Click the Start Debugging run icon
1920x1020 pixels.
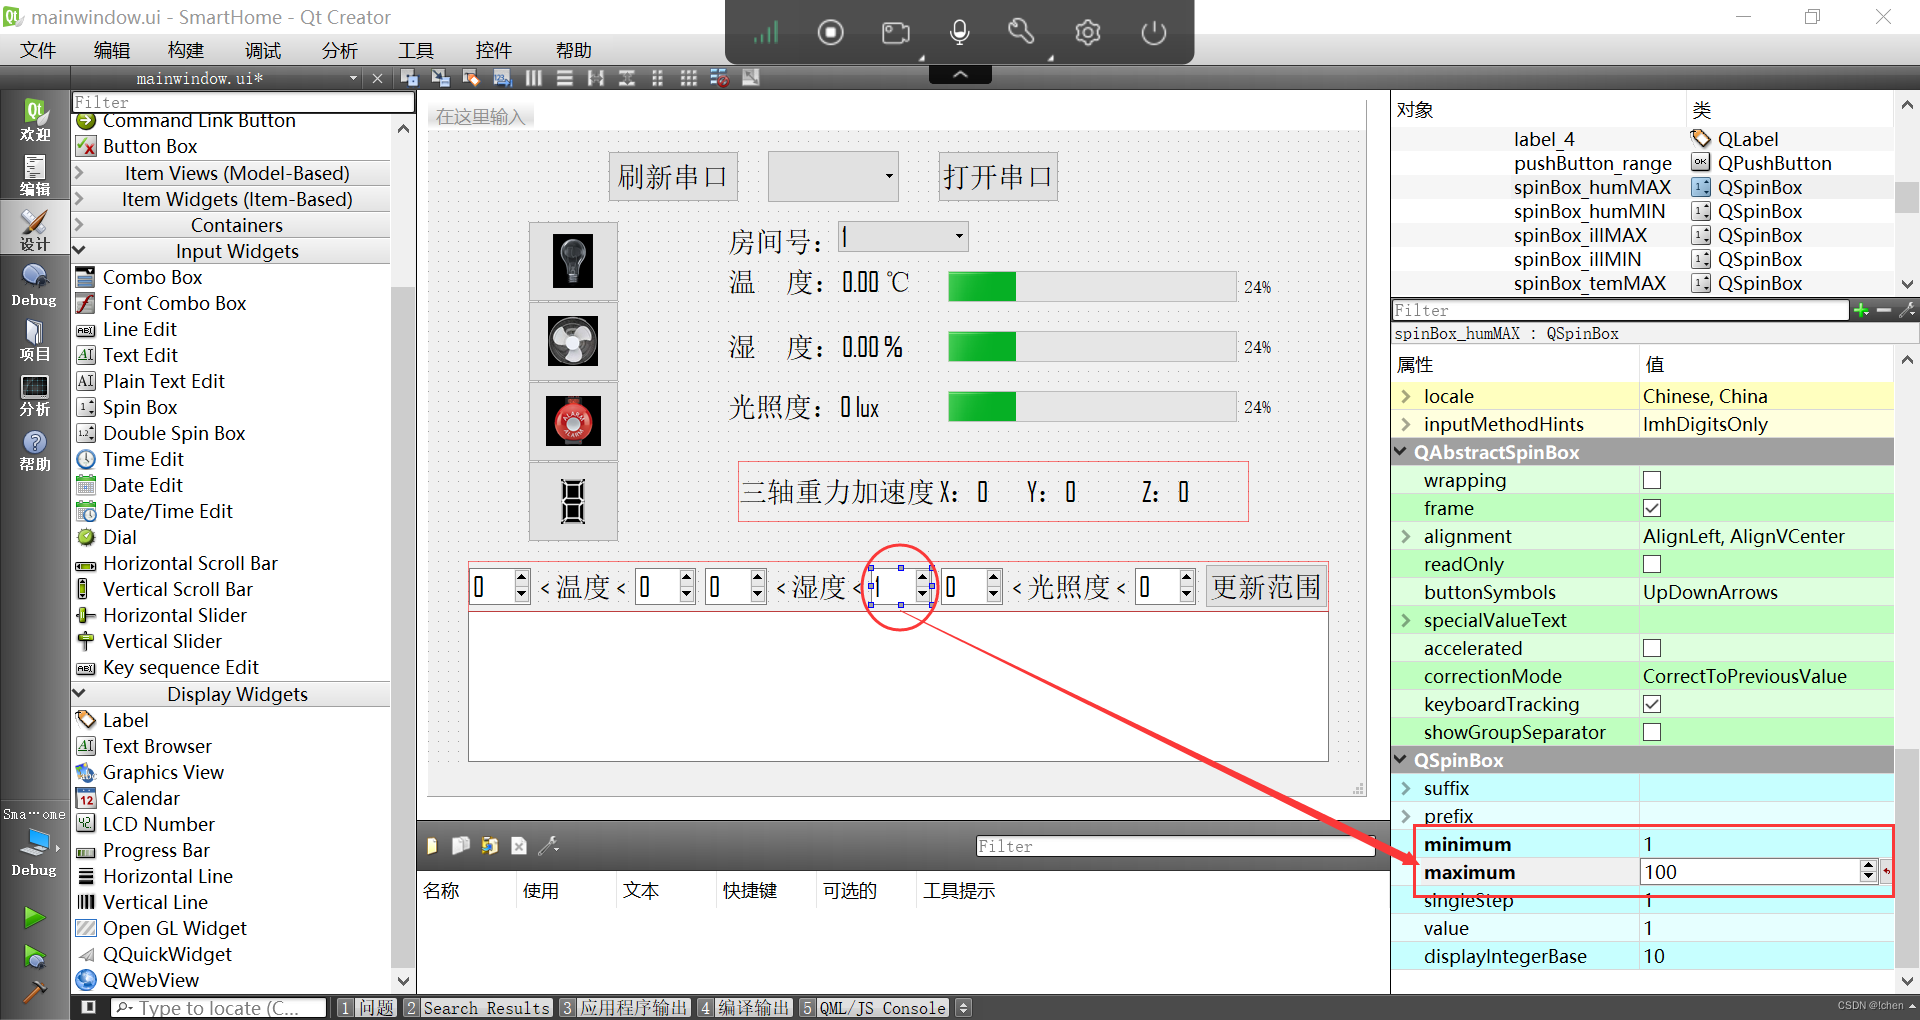click(x=34, y=956)
